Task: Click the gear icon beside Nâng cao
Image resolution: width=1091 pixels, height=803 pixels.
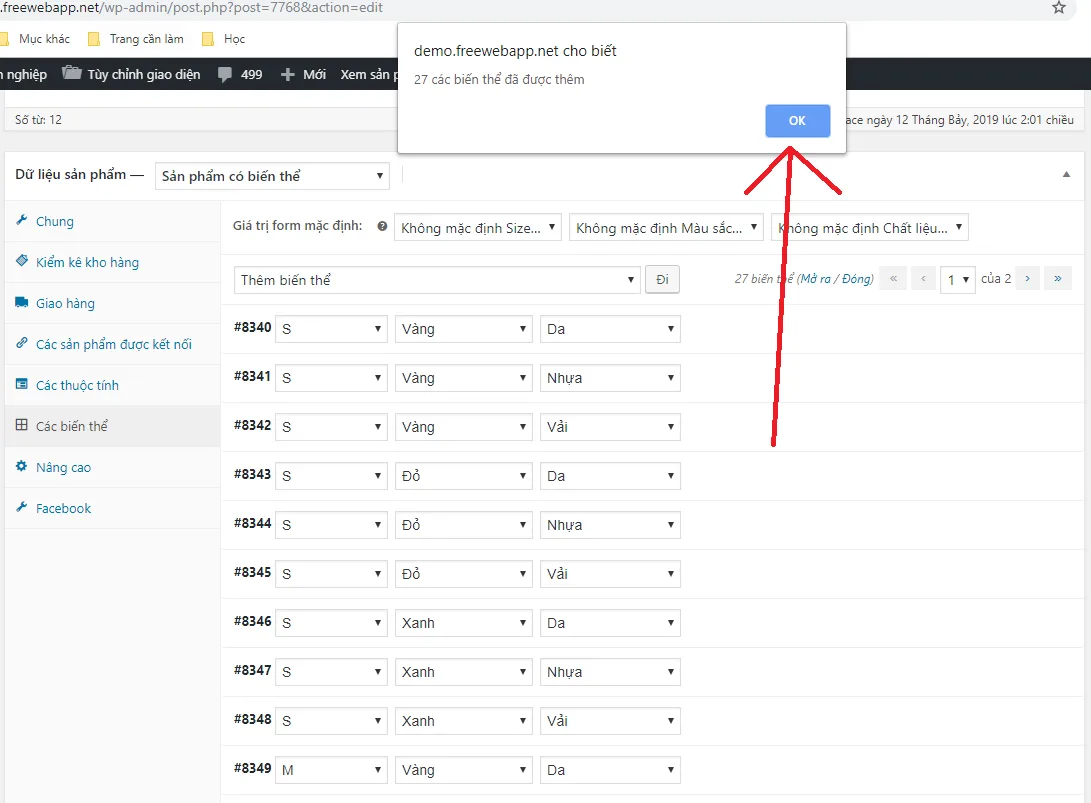Action: 22,466
